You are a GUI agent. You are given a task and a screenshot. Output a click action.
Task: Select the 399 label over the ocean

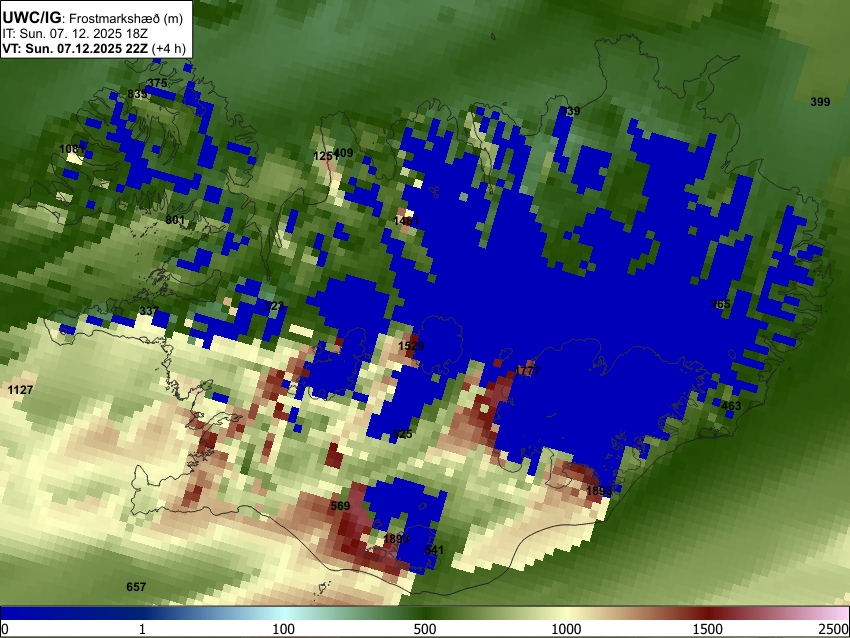click(x=820, y=102)
